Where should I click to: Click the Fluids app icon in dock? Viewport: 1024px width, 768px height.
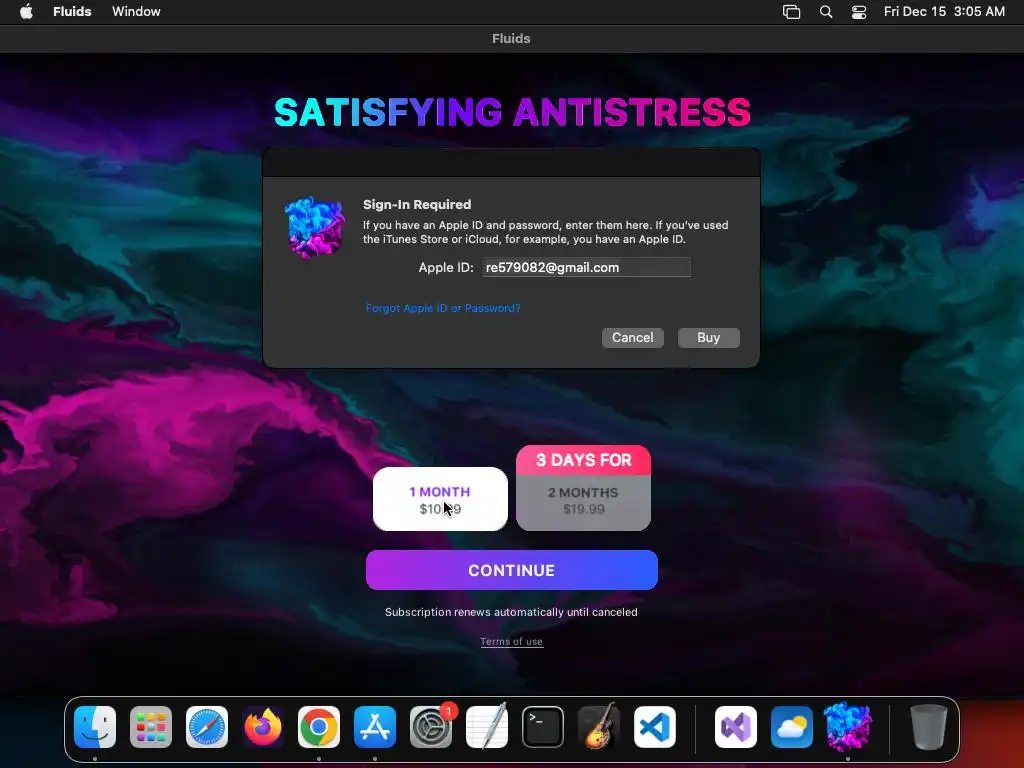point(848,727)
